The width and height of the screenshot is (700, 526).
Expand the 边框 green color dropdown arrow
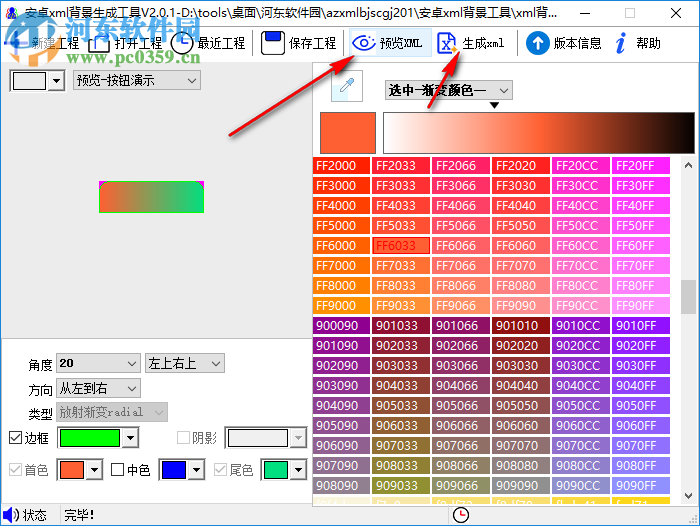point(130,438)
